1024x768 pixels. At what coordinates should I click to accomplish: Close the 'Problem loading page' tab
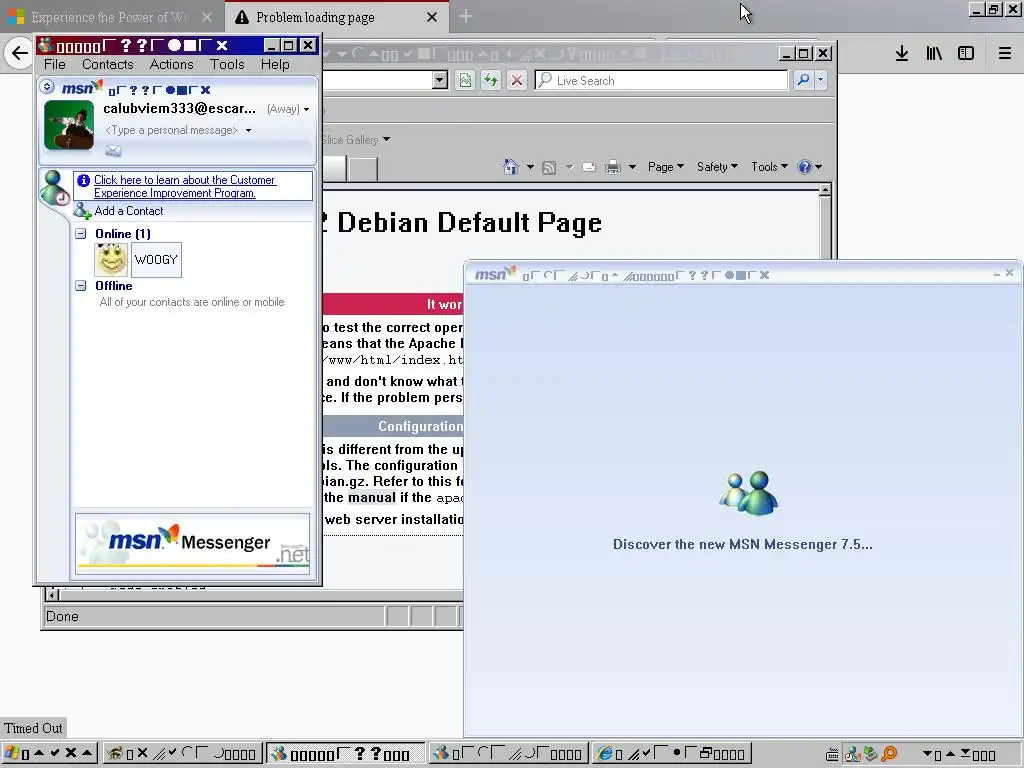432,18
